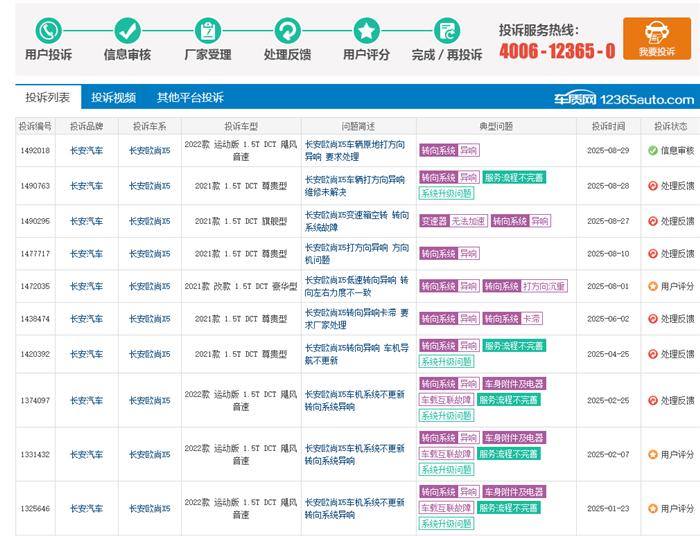This screenshot has height=536, width=700.
Task: Click the 用户评分 status icon for complaint 1472035
Action: point(653,286)
